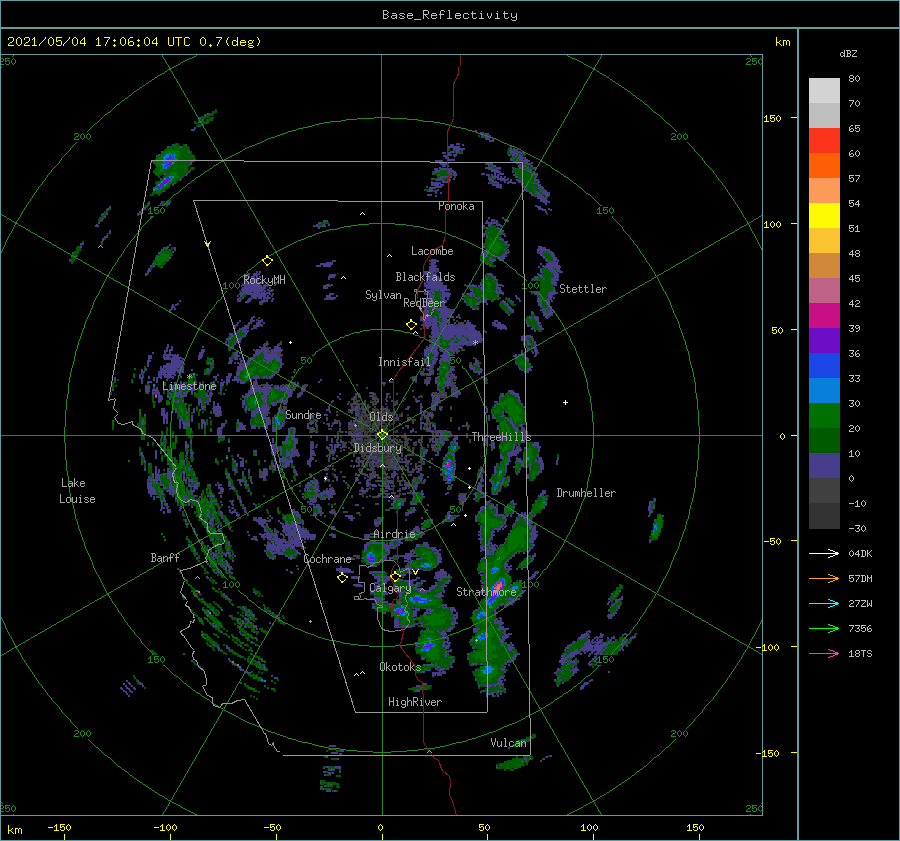Screen dimensions: 900x841
Task: Click the yellow 51-54 dBZ legend swatch
Action: pos(824,216)
